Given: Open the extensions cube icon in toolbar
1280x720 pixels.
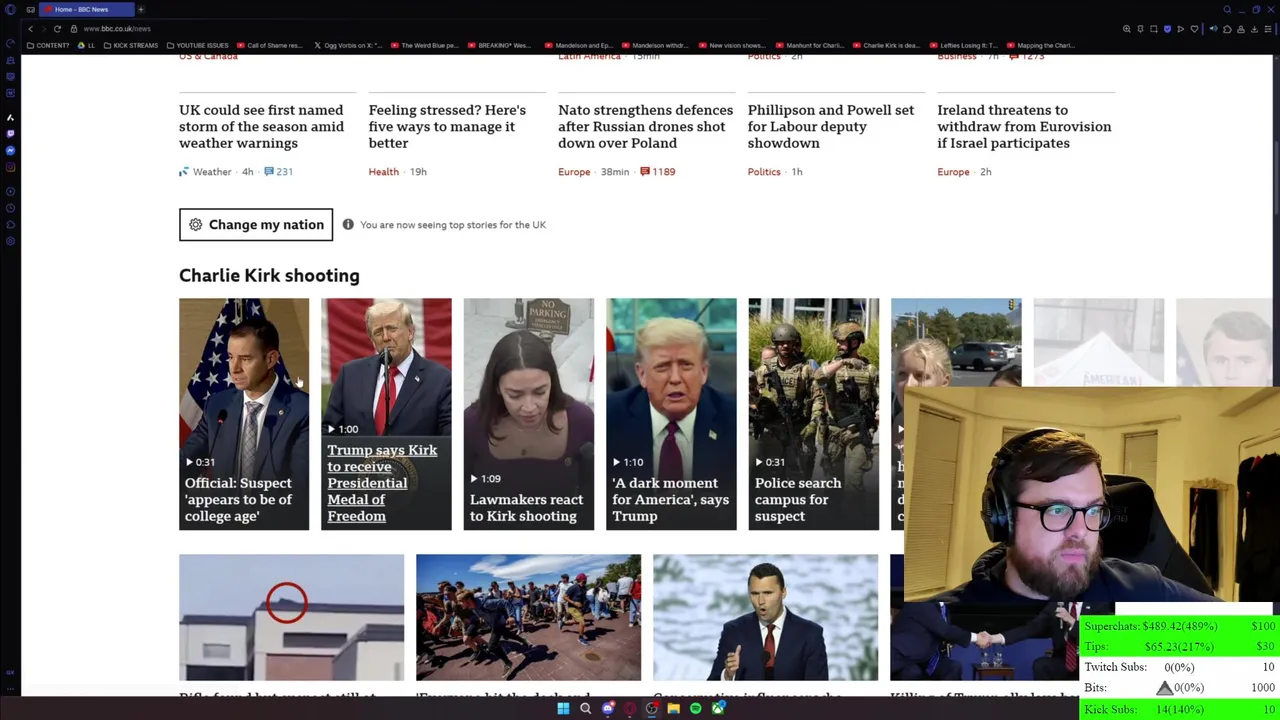Looking at the screenshot, I should pyautogui.click(x=1227, y=29).
